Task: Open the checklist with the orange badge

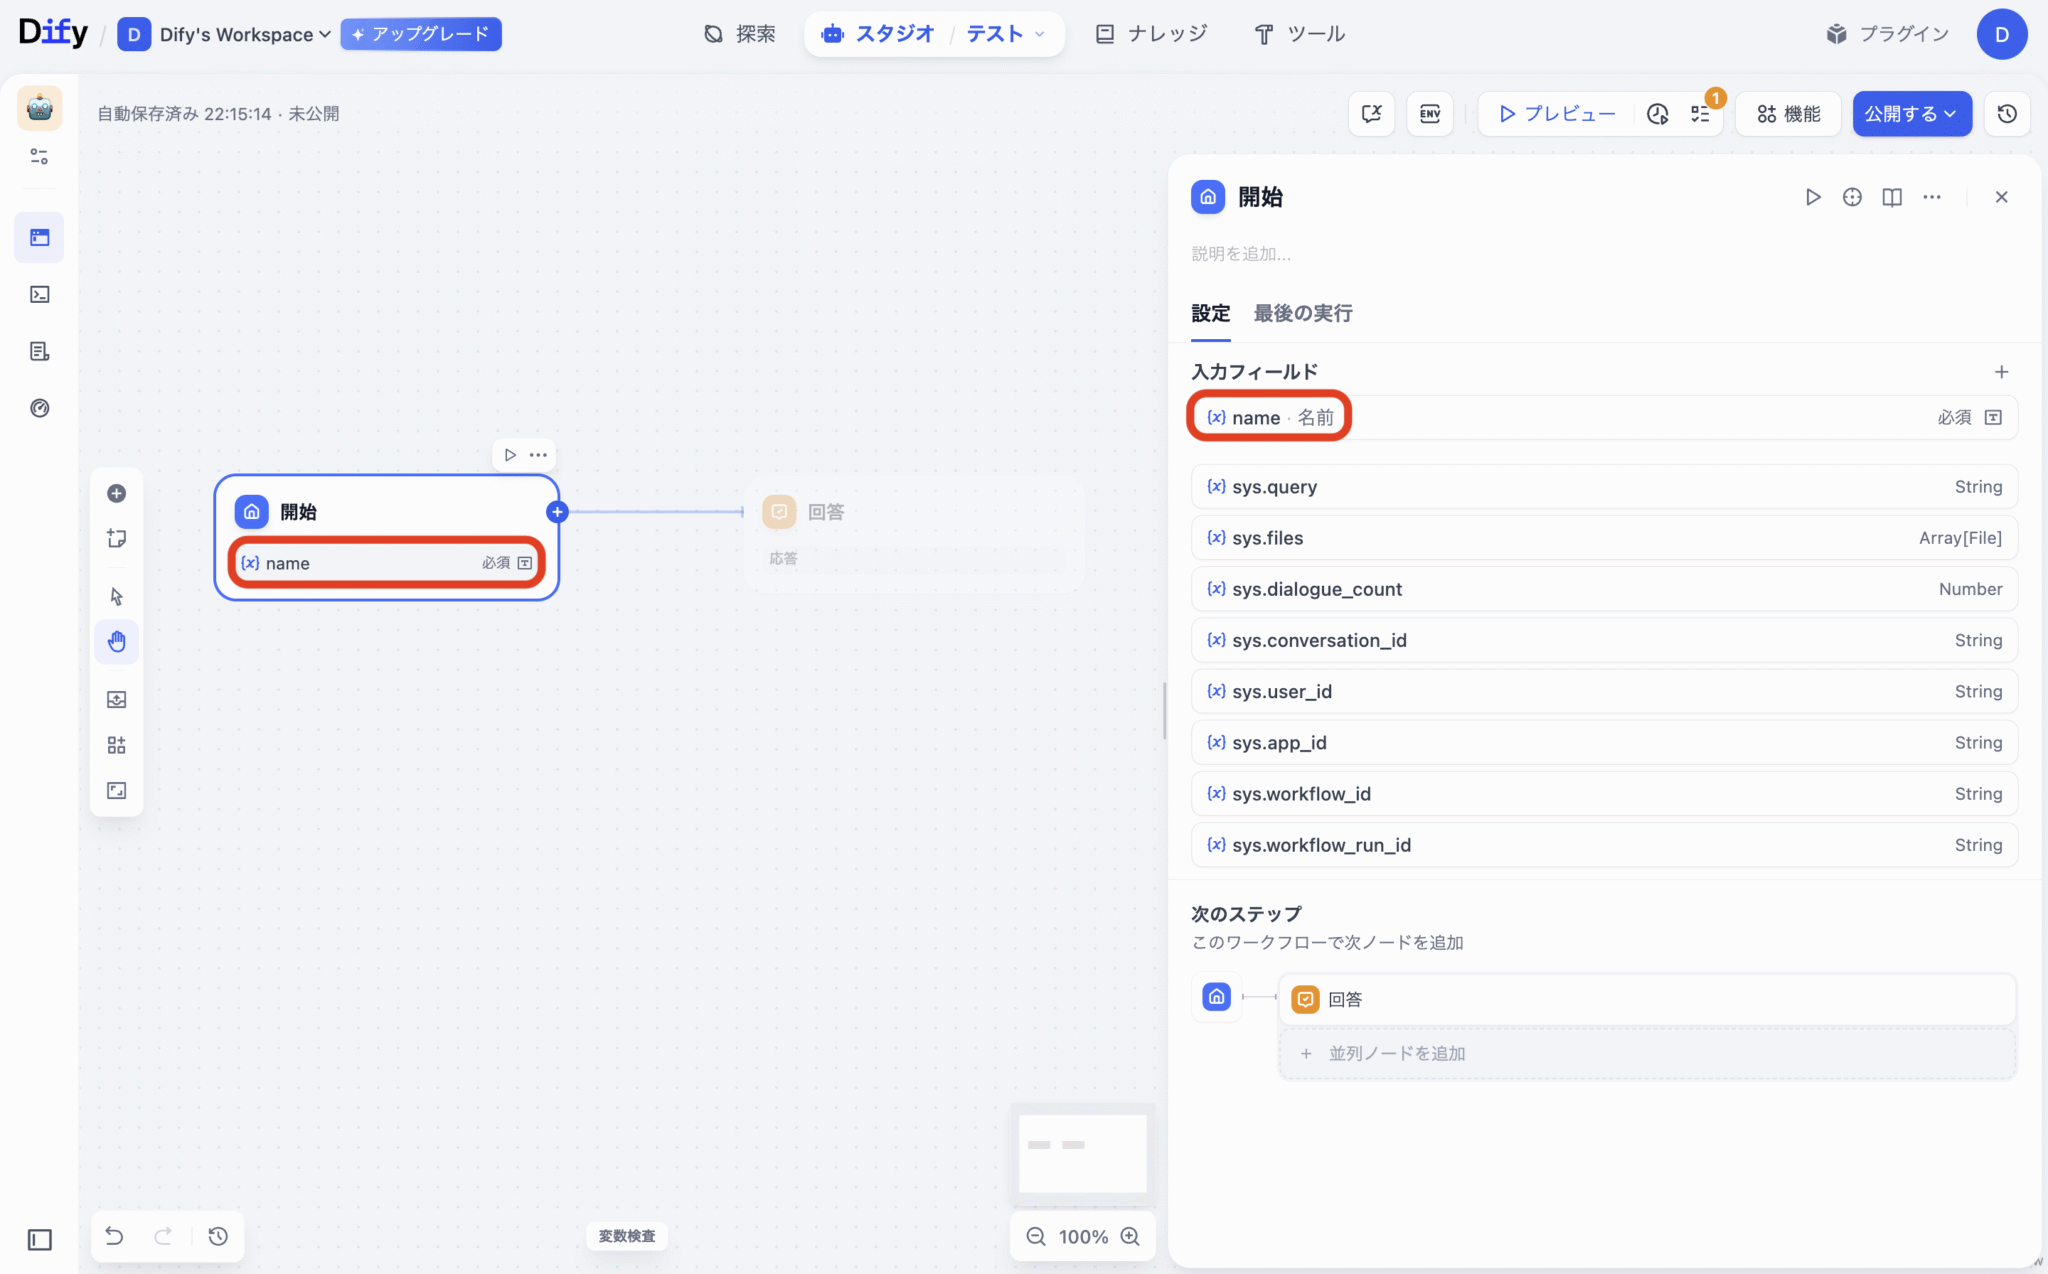Action: [1700, 113]
